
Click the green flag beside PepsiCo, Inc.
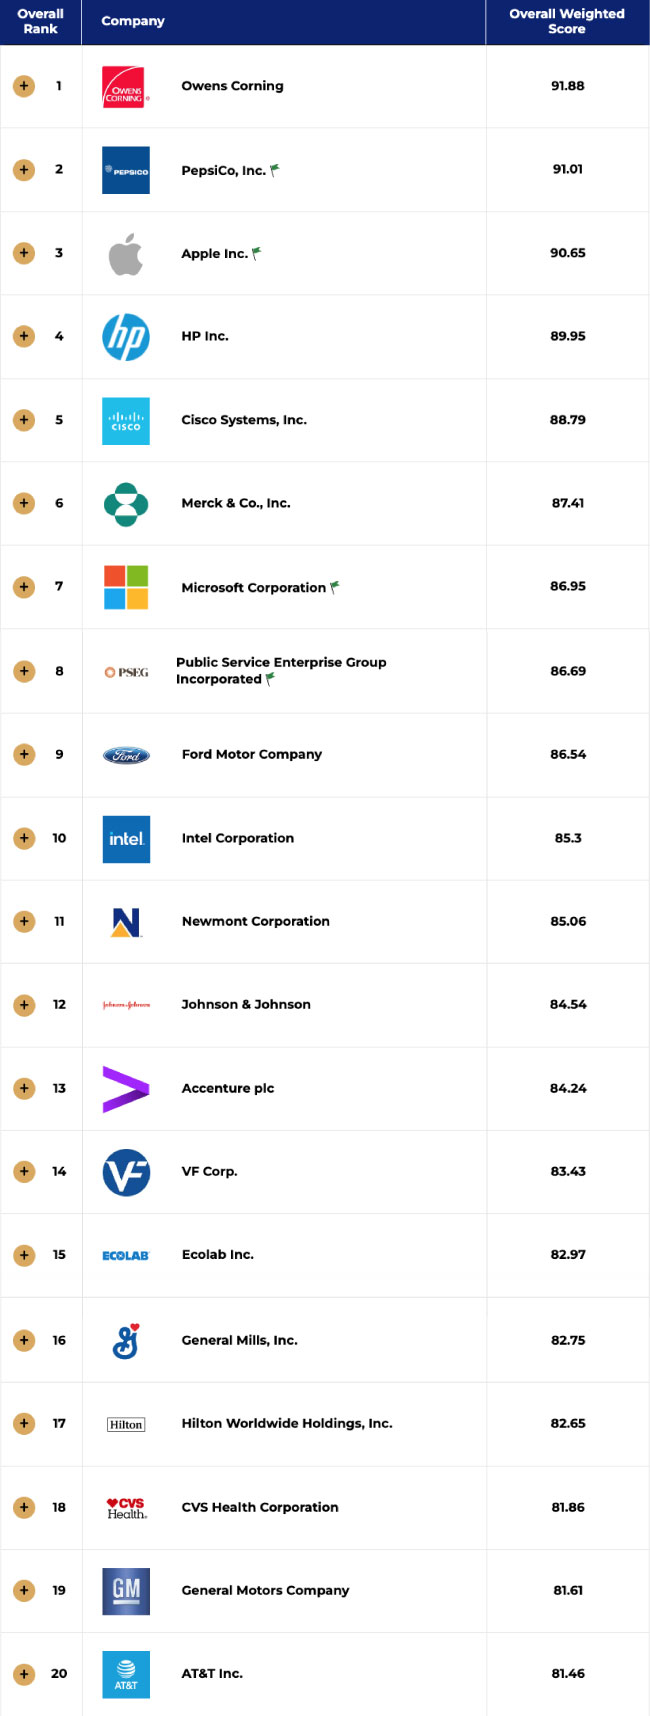(275, 170)
